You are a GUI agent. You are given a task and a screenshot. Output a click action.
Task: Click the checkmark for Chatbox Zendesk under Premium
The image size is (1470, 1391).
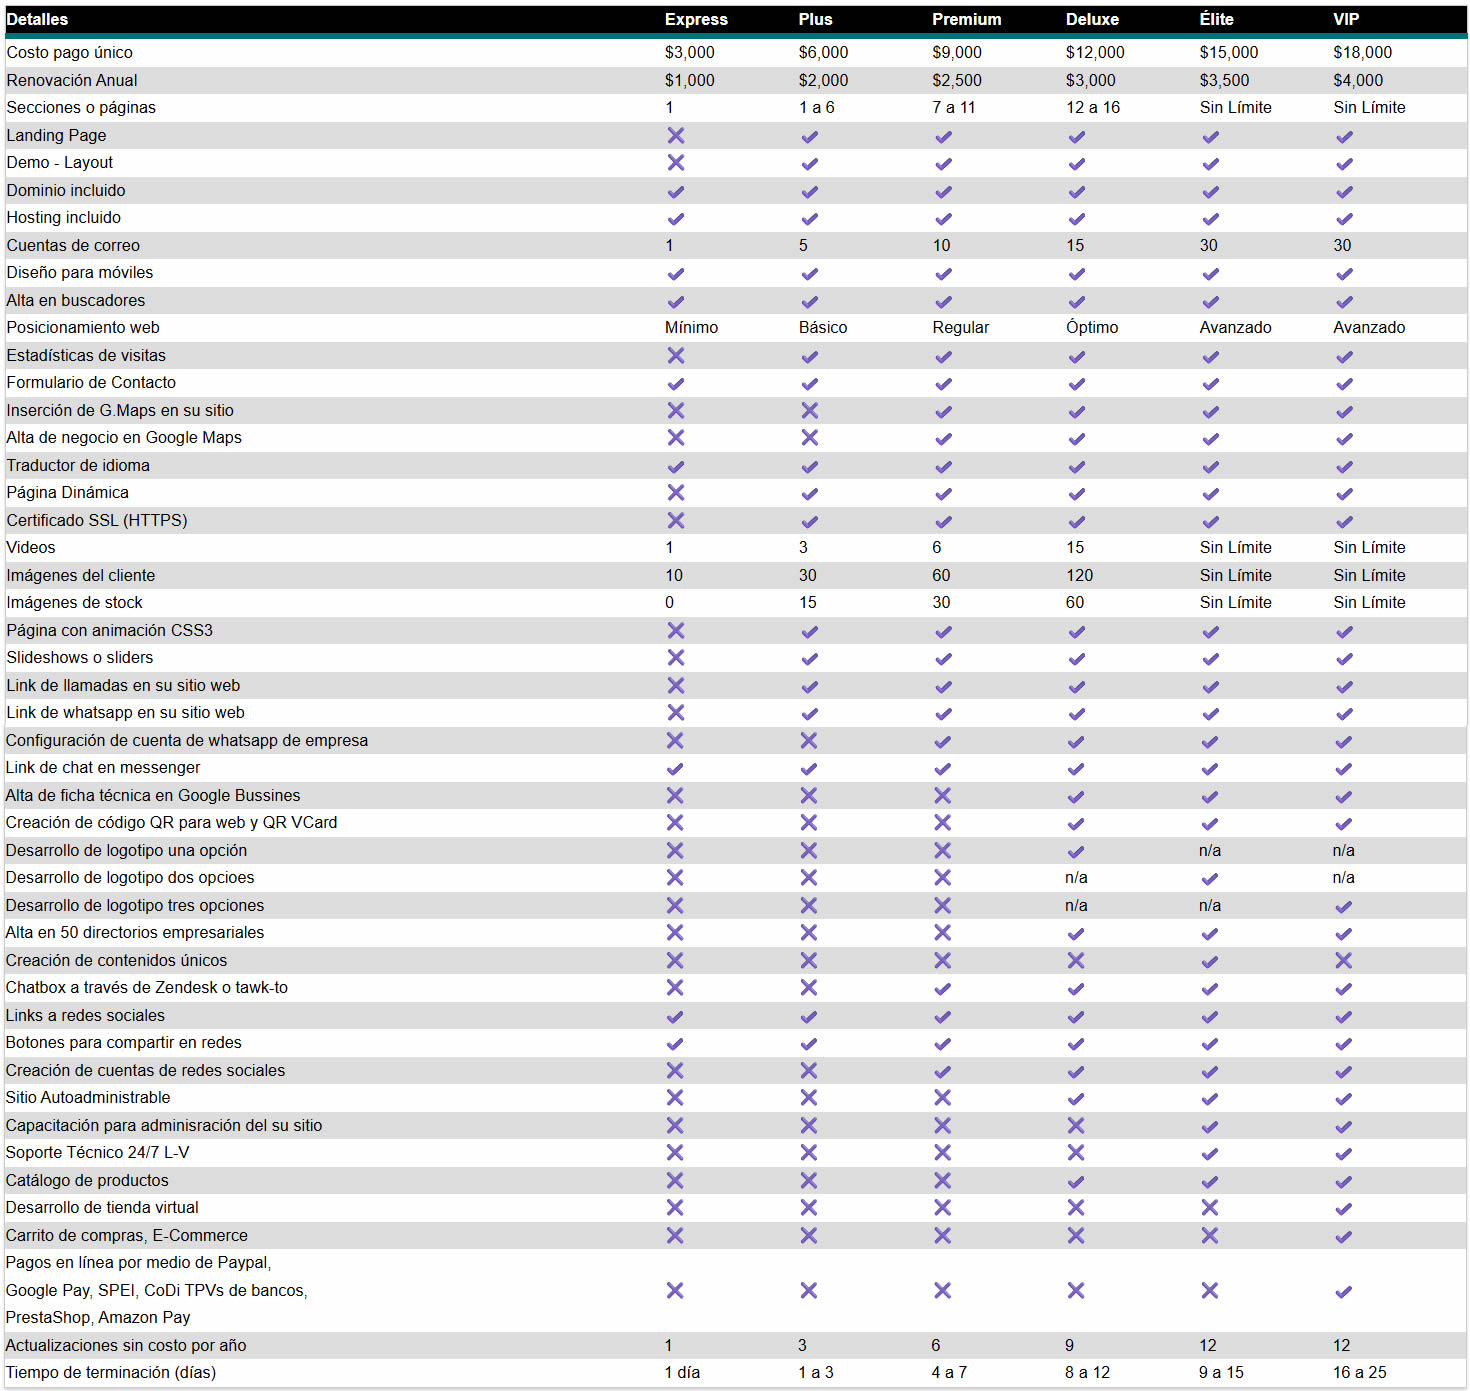point(942,989)
